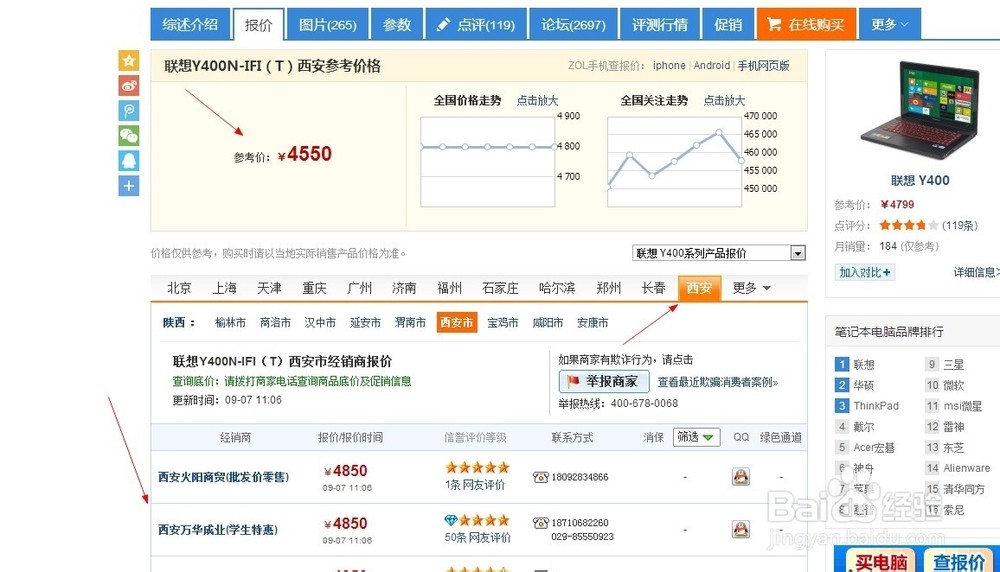Open the 论坛(2697) tab
This screenshot has width=1000, height=572.
573,24
